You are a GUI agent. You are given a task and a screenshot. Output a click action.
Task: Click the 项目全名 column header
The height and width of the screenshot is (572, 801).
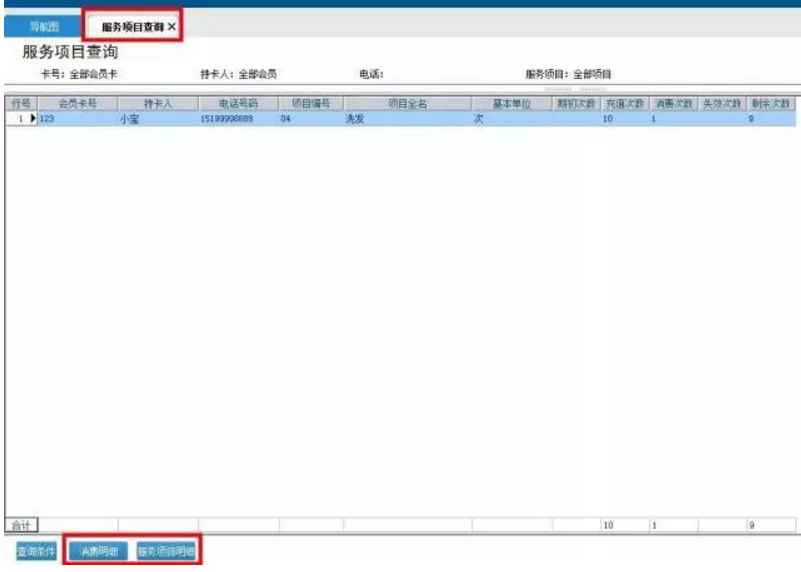[408, 104]
